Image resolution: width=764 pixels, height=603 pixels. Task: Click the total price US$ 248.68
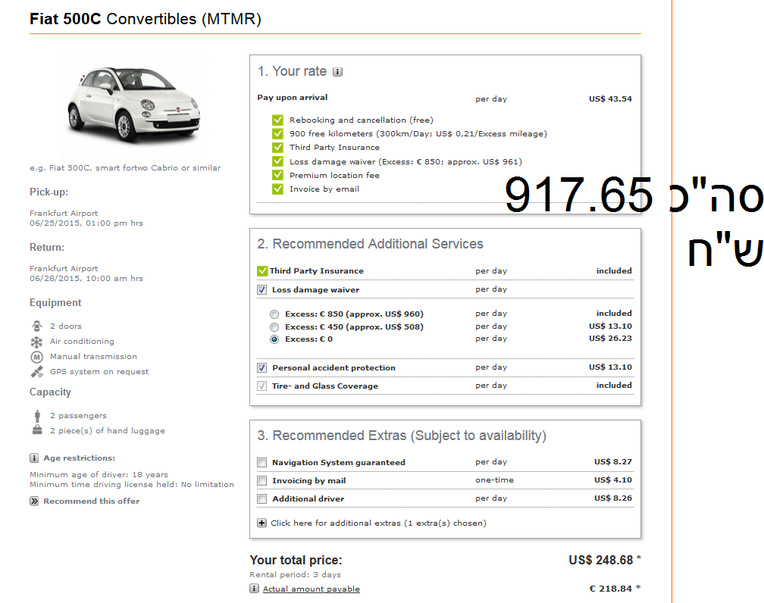coord(601,560)
